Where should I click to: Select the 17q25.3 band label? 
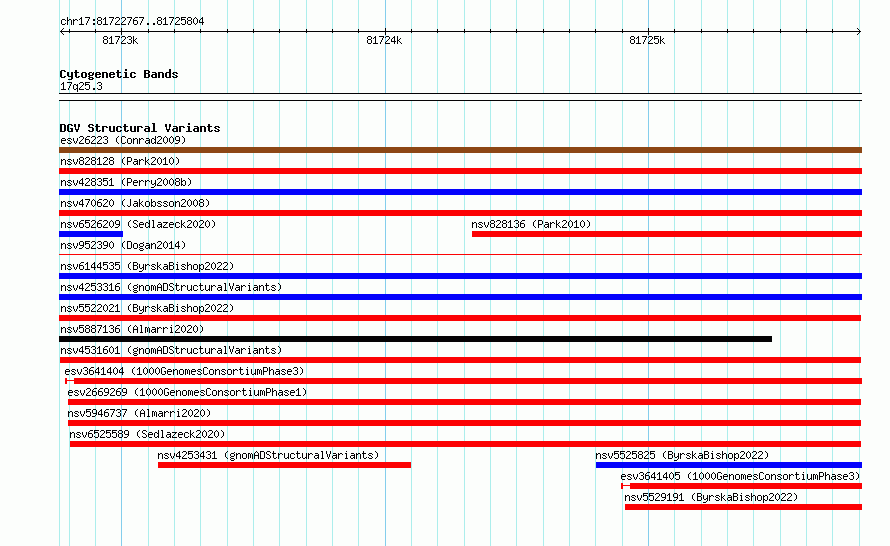(81, 86)
